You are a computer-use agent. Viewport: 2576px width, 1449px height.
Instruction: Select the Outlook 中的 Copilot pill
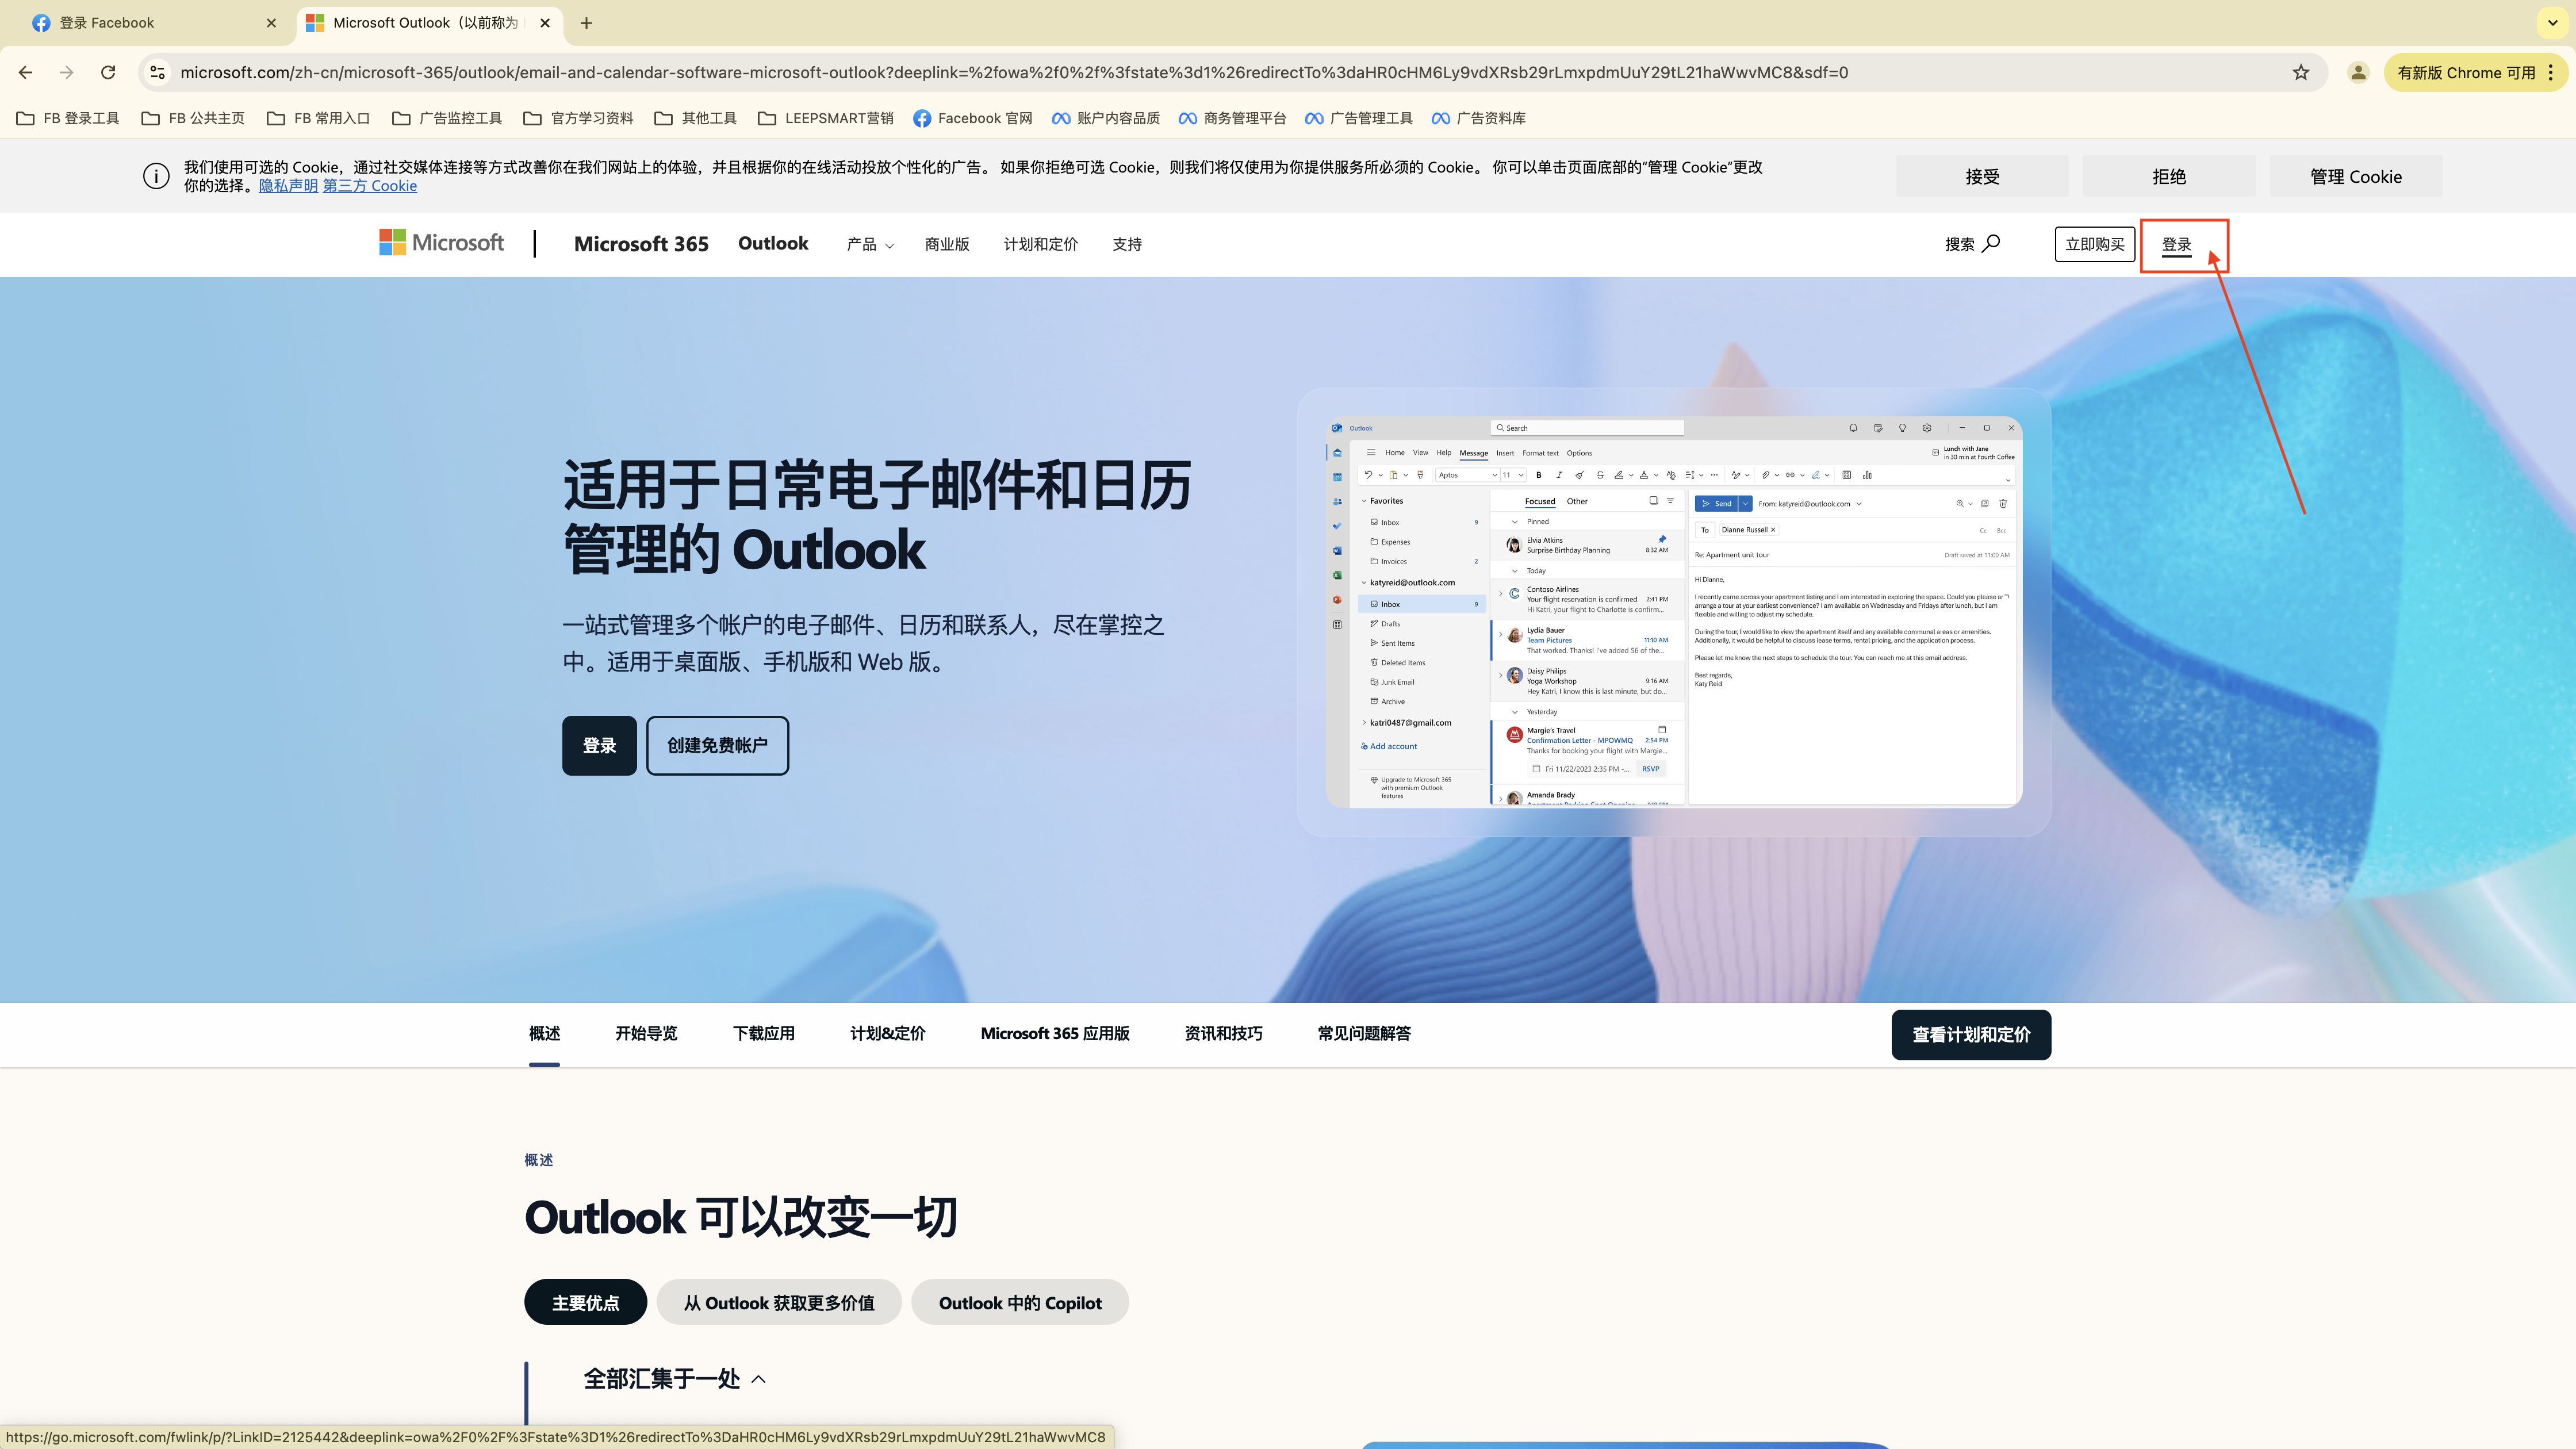point(1020,1302)
